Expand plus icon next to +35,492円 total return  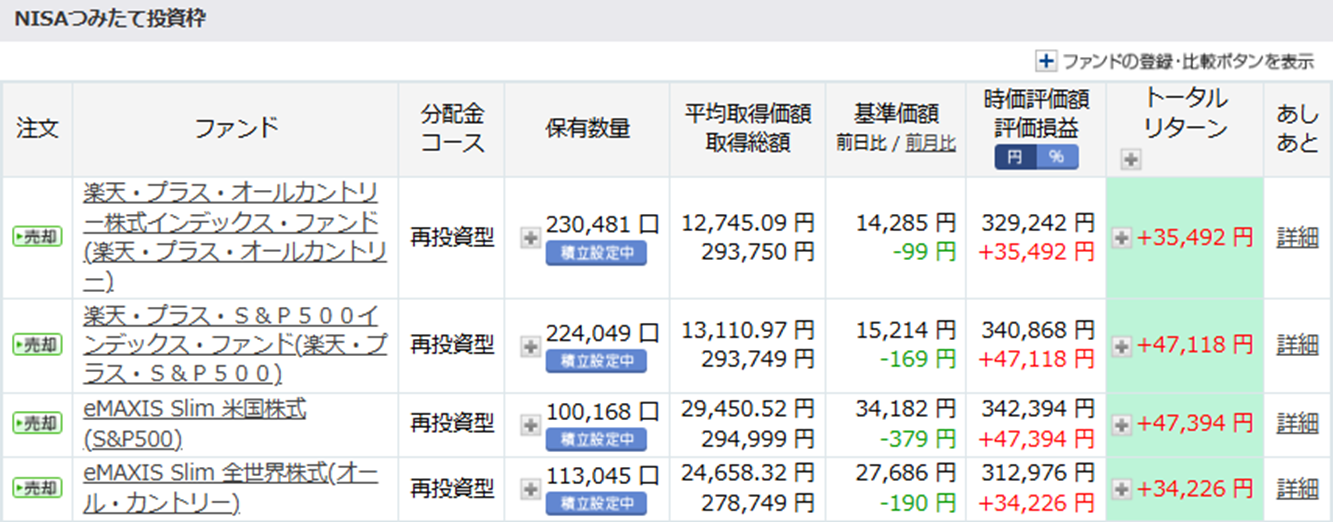coord(1123,238)
